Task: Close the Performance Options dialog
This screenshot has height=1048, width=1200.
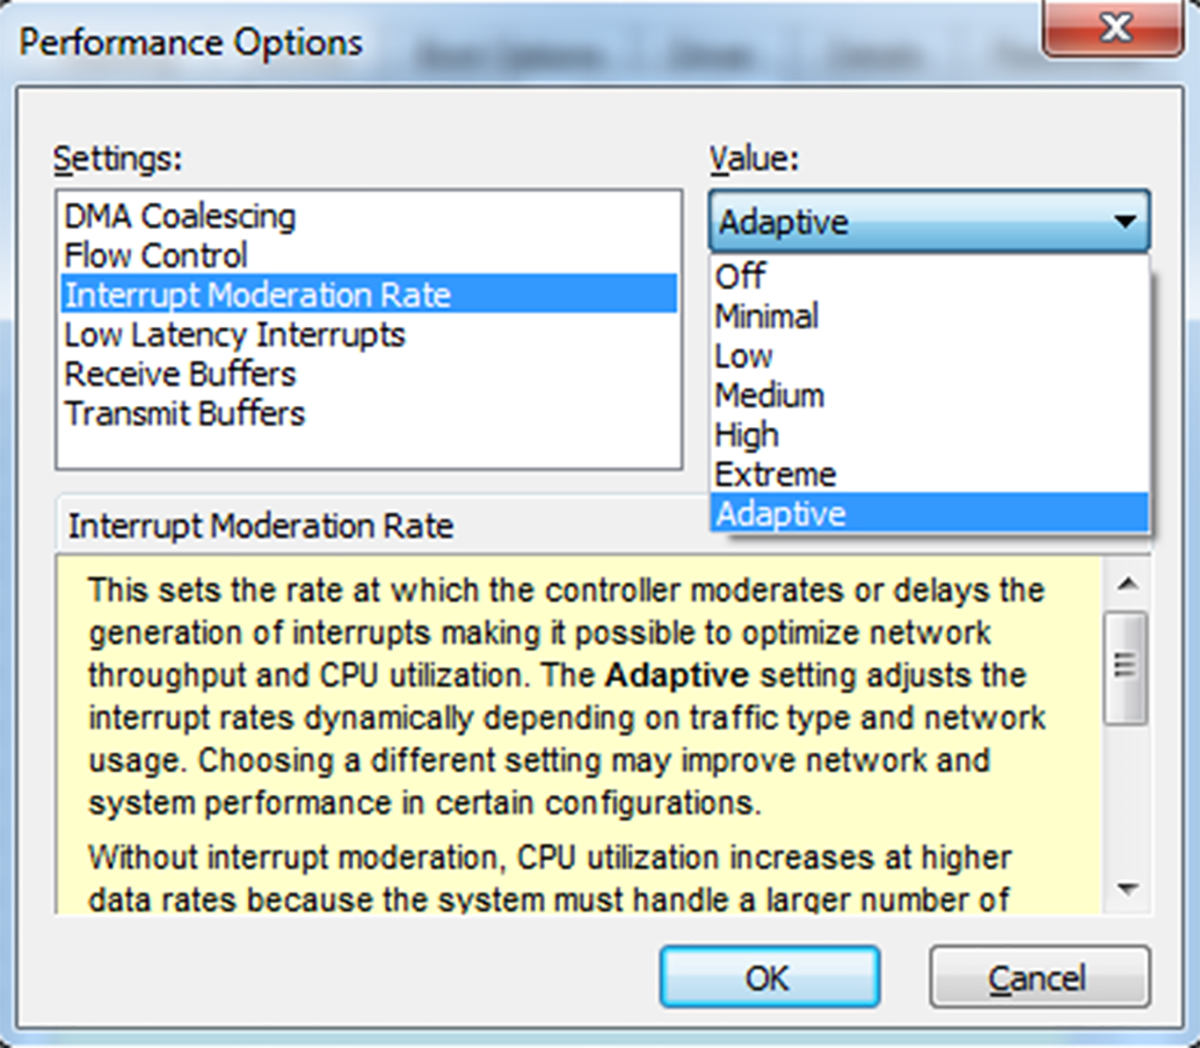Action: coord(1113,28)
